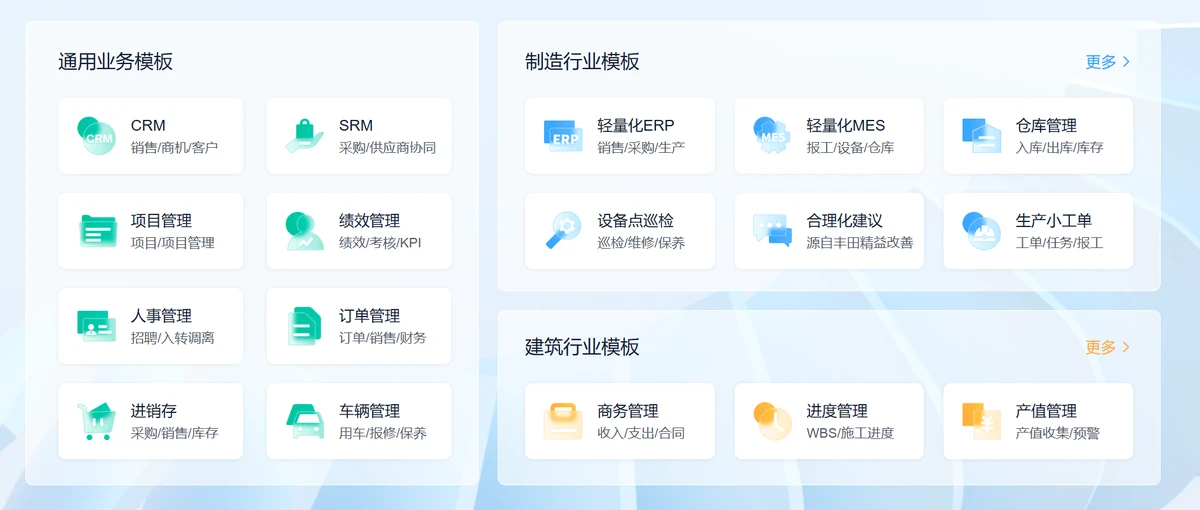This screenshot has width=1200, height=510.
Task: Click the 产值管理 orange icon
Action: coord(981,421)
